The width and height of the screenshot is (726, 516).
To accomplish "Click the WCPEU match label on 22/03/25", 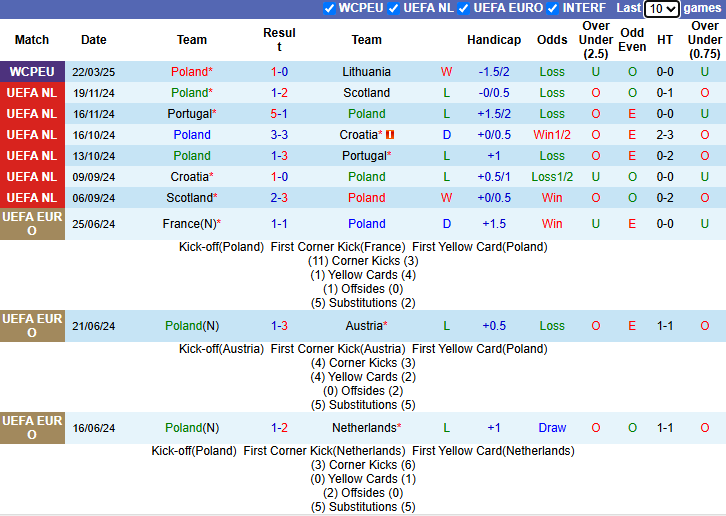I will coord(32,72).
